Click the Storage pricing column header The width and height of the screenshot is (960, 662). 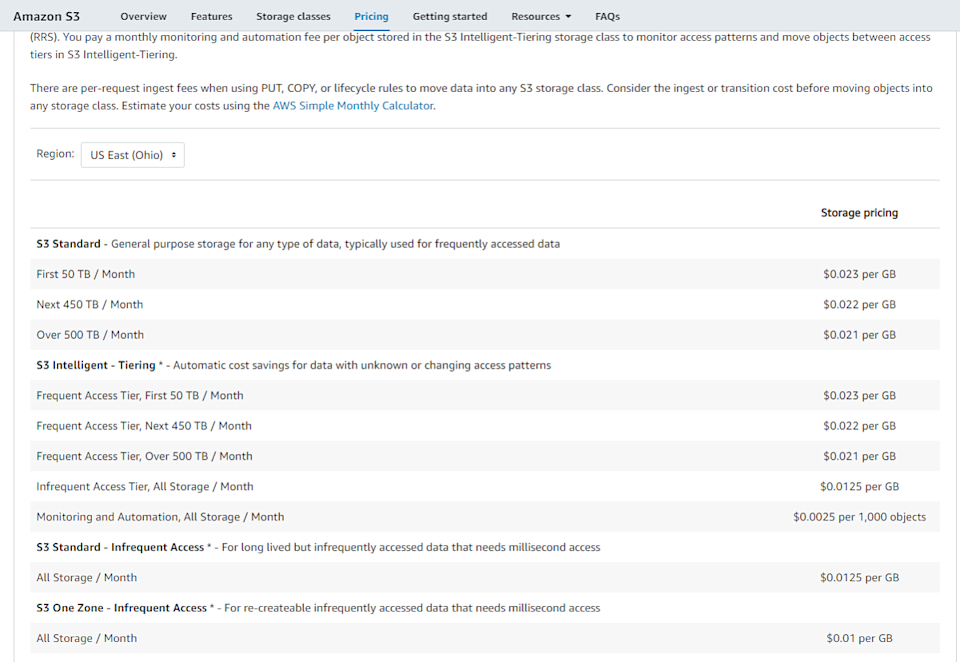pos(859,213)
